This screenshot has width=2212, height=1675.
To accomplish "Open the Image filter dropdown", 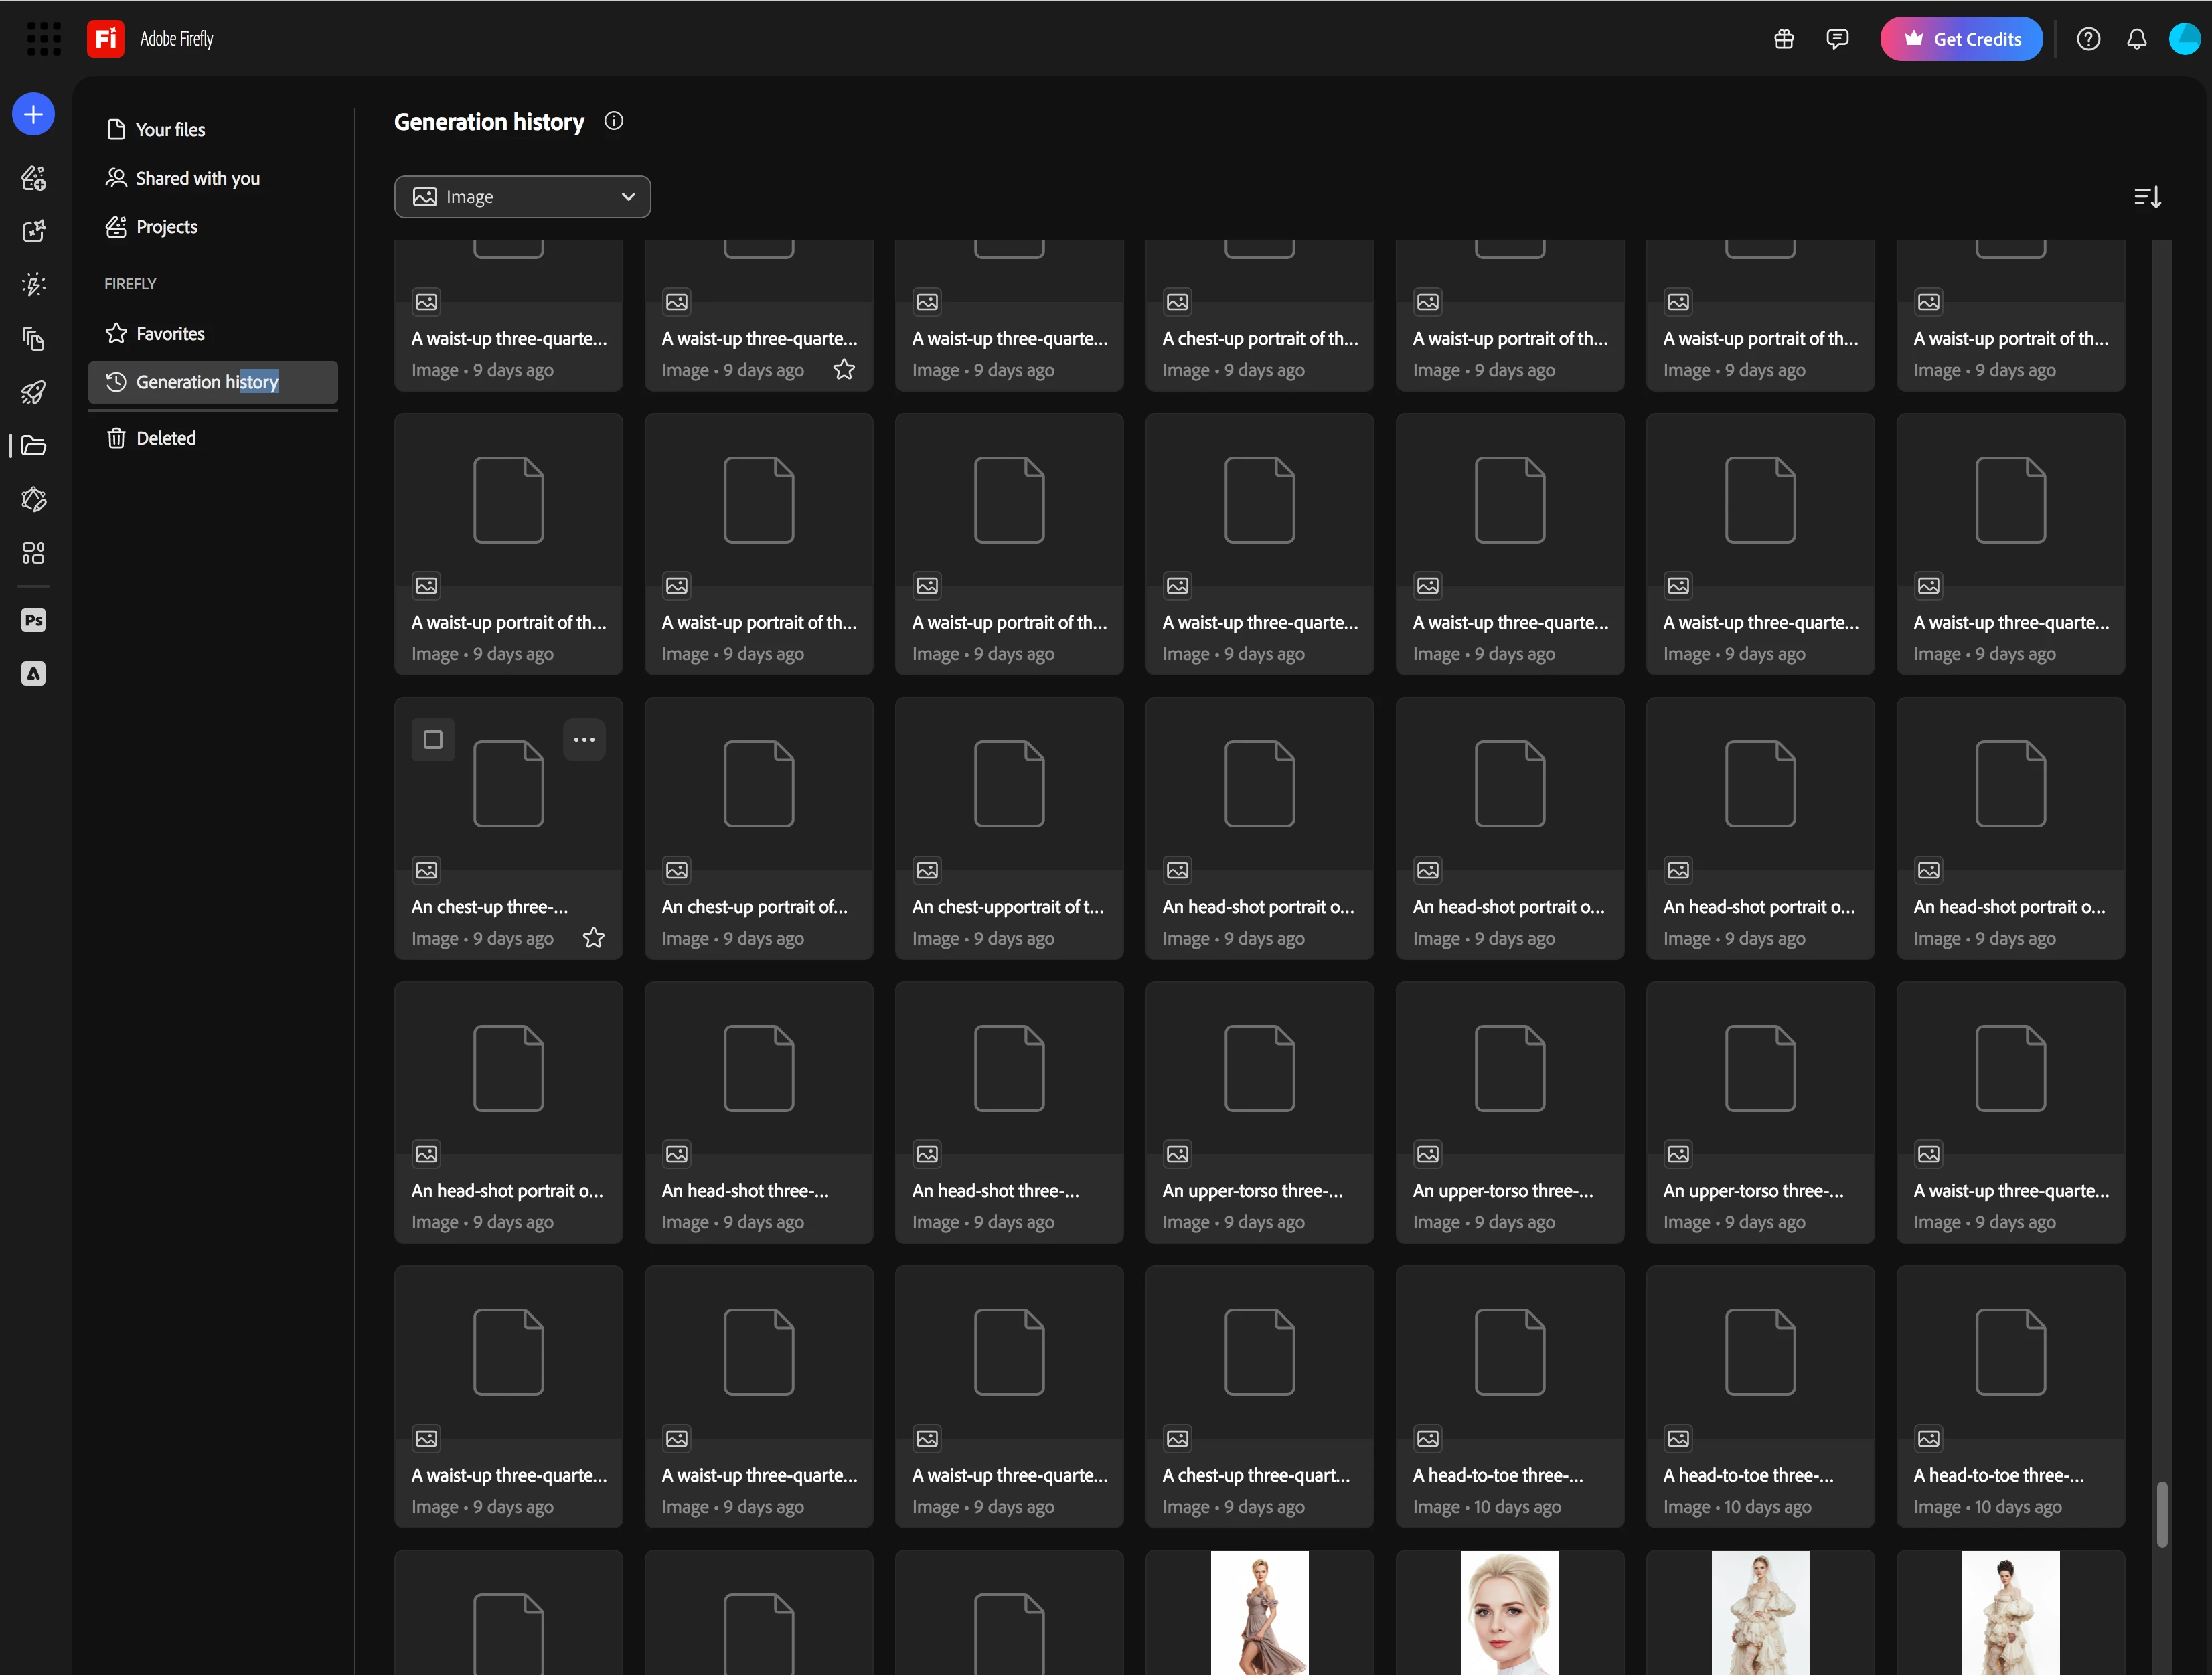I will (522, 197).
